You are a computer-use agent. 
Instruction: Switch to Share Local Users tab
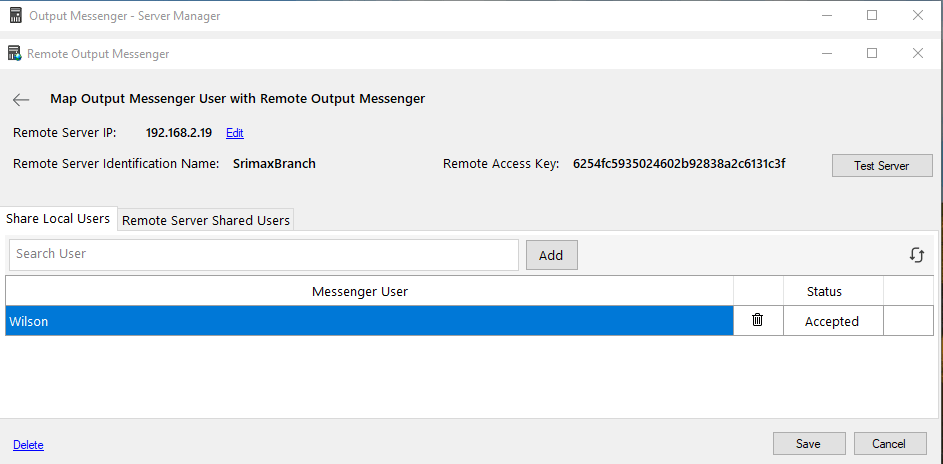(x=58, y=219)
